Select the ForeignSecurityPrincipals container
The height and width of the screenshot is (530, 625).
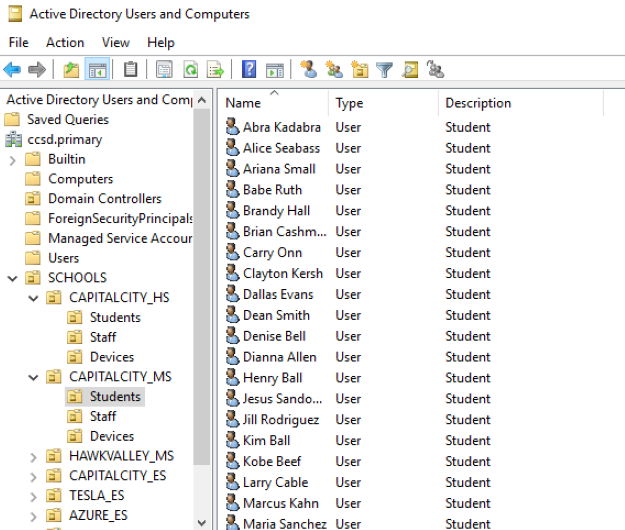click(x=120, y=218)
